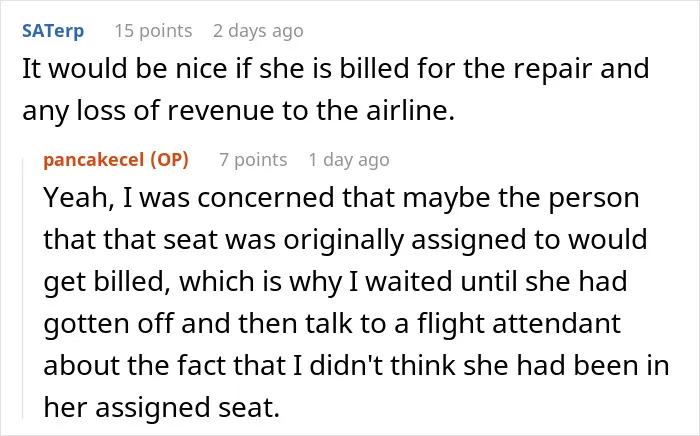The height and width of the screenshot is (436, 700).
Task: Open the 1 day ago permalink
Action: [349, 160]
